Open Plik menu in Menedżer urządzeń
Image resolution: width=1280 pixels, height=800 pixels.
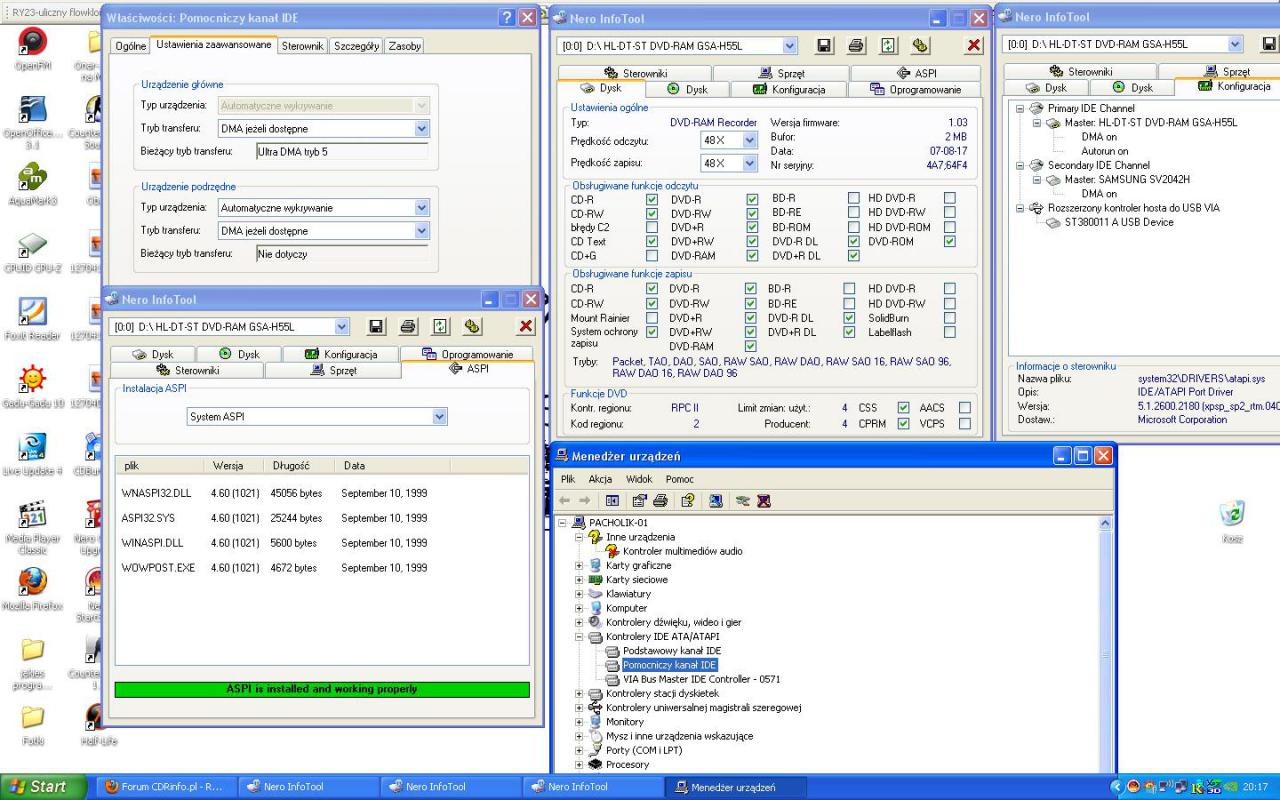(x=568, y=479)
